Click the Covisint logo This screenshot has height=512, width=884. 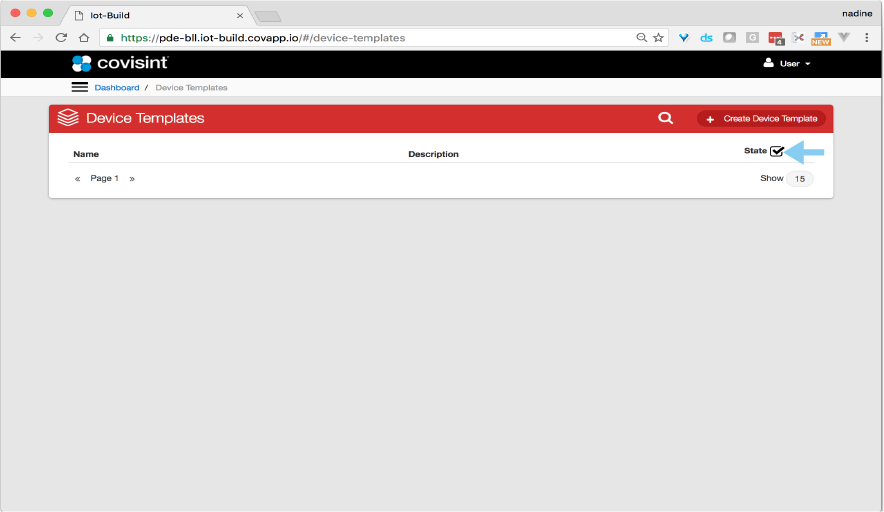[120, 63]
